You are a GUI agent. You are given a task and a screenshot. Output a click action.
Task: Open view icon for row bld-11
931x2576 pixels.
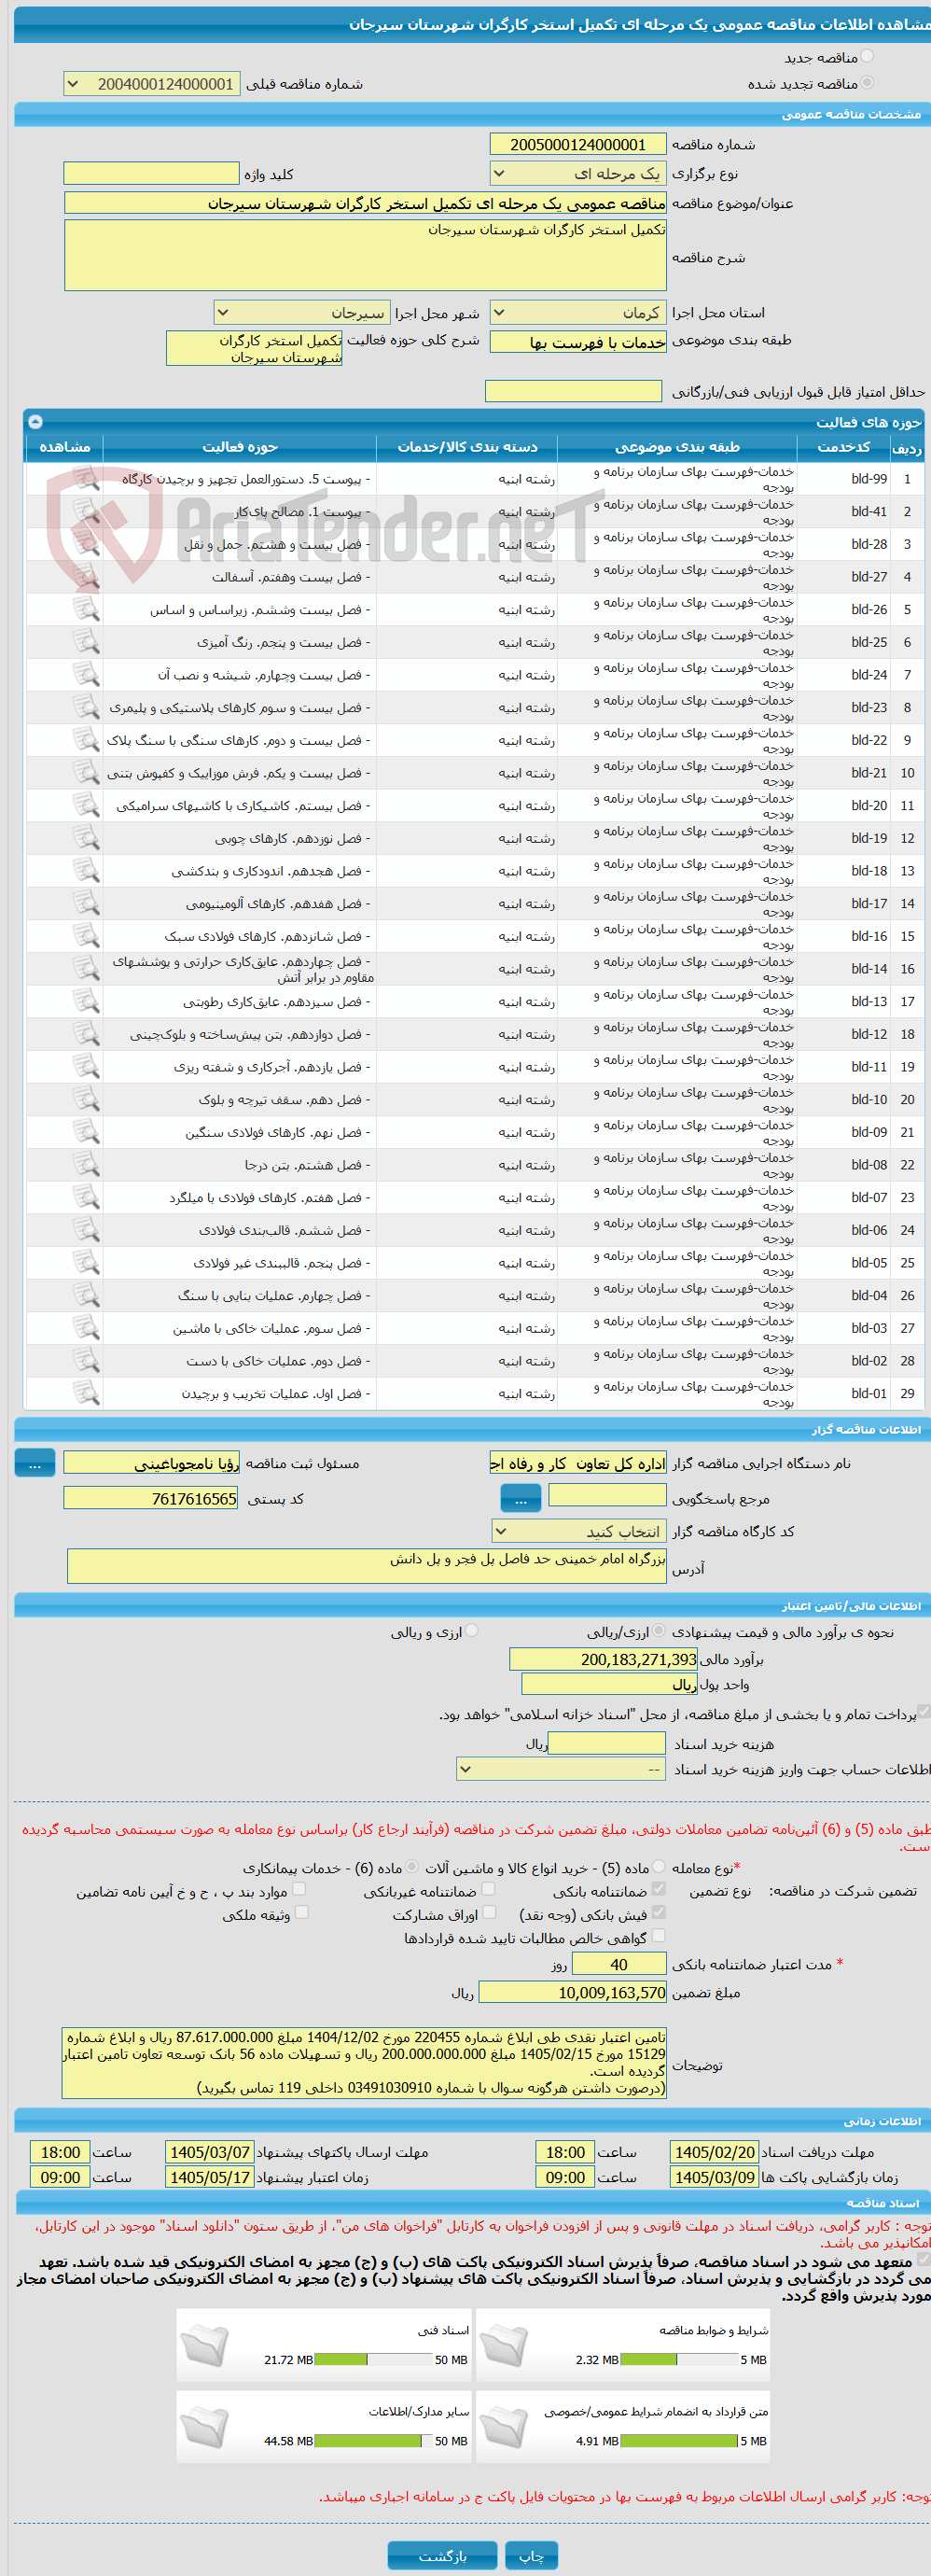tap(86, 1067)
